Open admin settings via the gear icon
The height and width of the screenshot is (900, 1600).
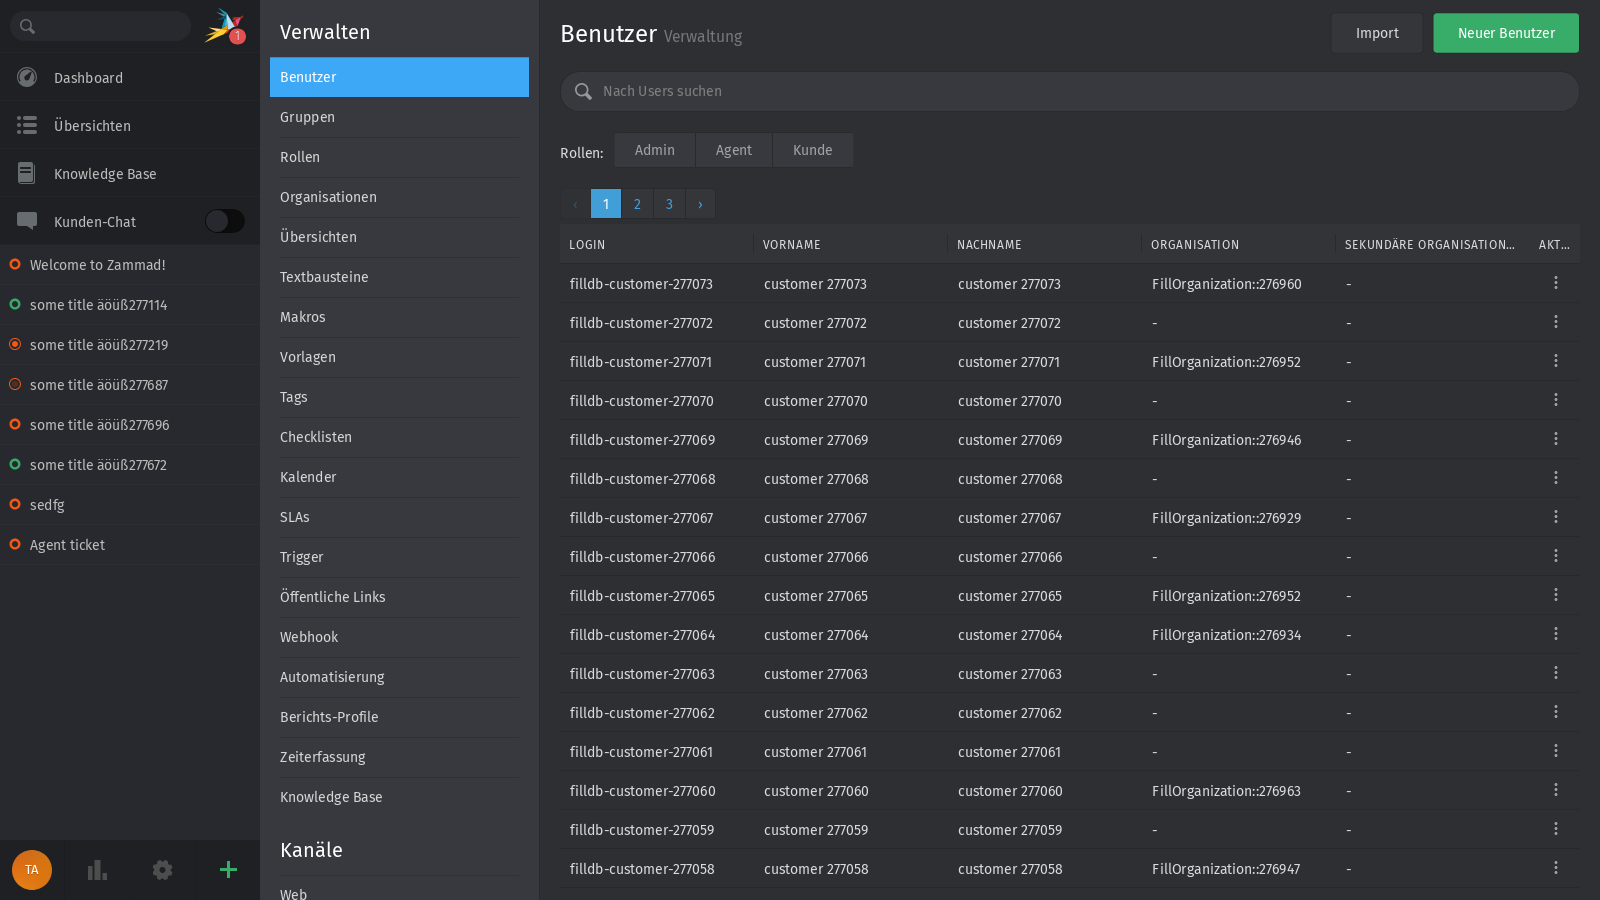click(x=162, y=870)
